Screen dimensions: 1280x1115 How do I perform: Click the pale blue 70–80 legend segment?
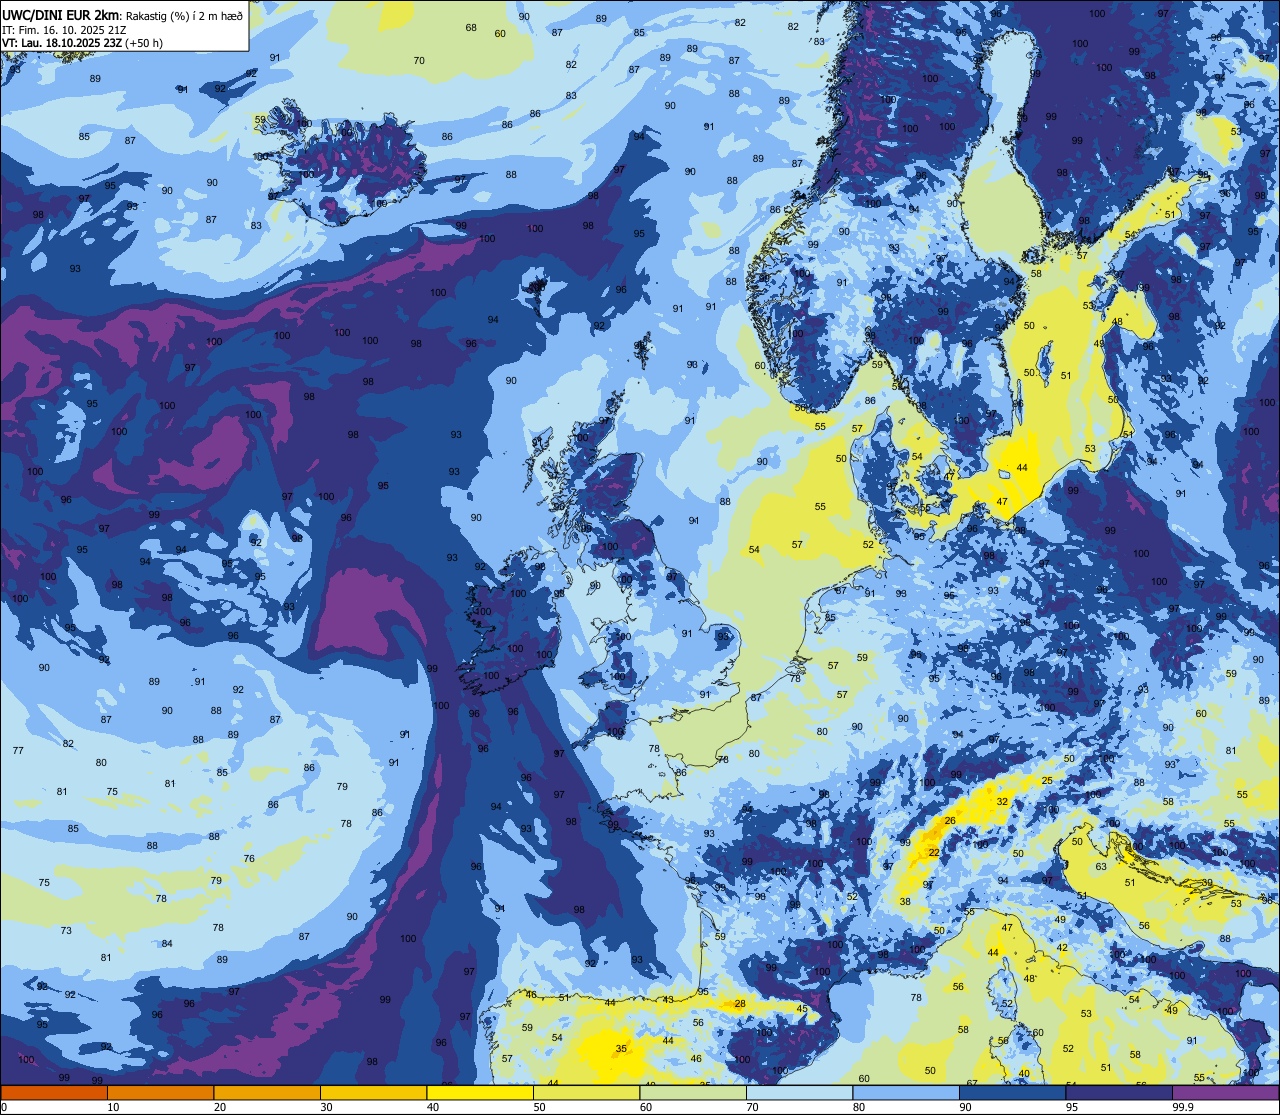coord(799,1092)
